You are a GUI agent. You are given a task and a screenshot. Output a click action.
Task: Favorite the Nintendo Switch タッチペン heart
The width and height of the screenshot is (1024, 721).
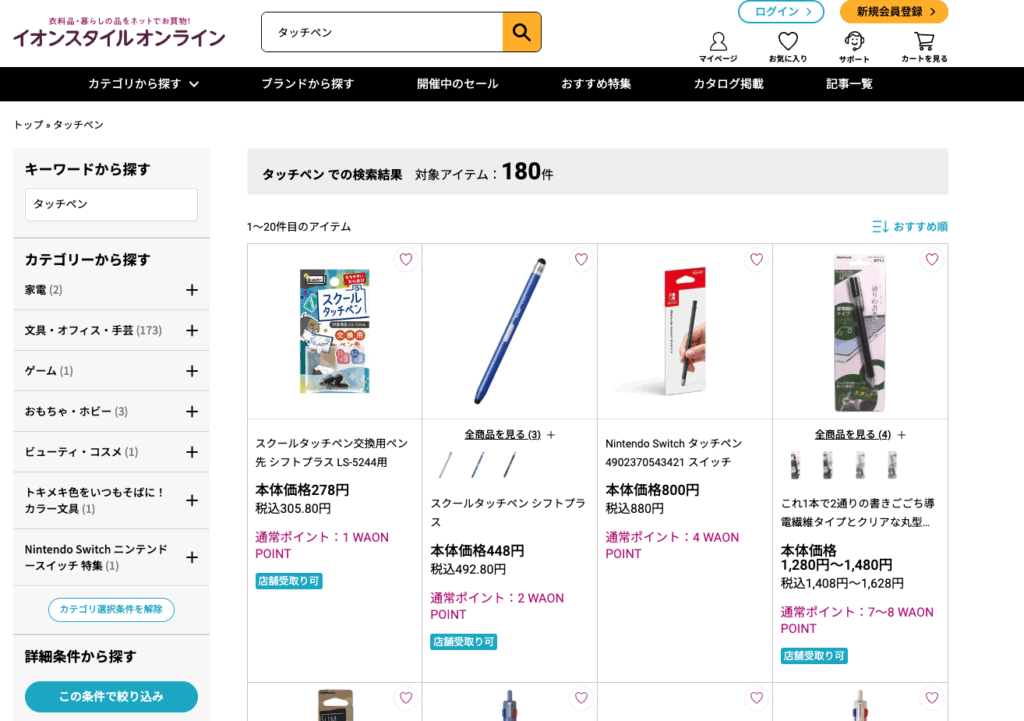pos(756,259)
